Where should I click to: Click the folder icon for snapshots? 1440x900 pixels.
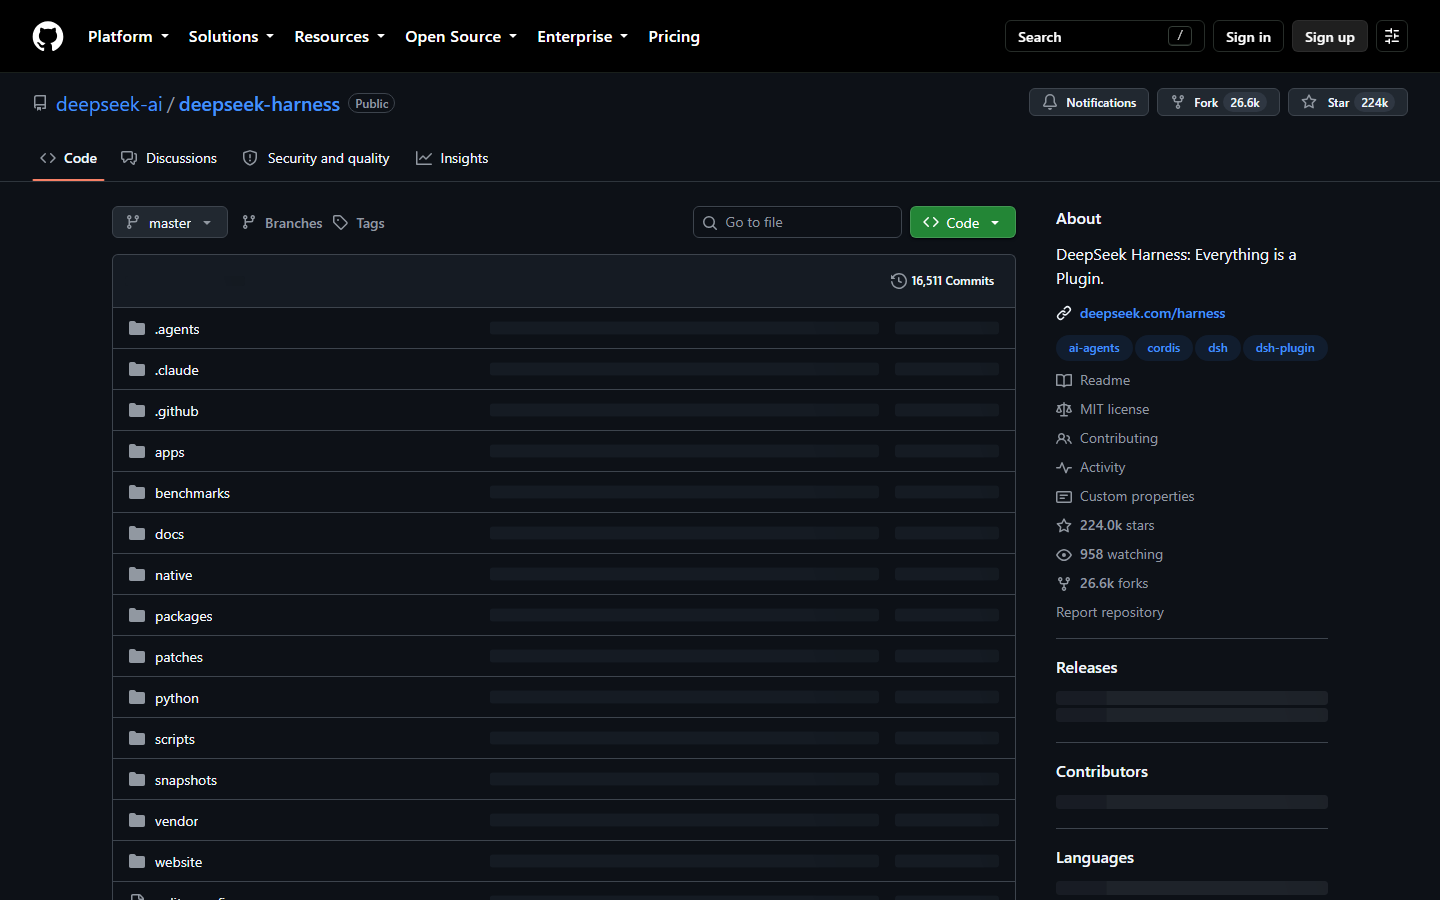coord(137,780)
